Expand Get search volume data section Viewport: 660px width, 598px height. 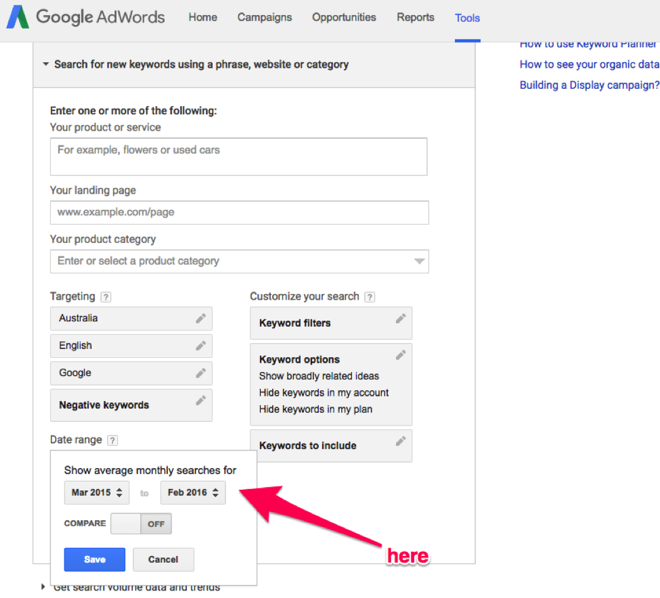point(43,587)
